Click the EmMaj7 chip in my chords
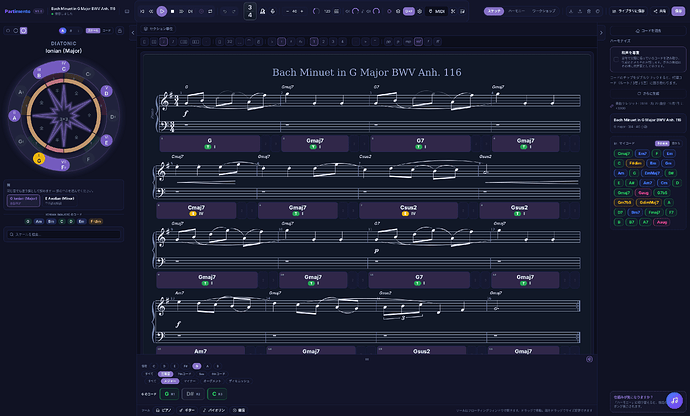The width and height of the screenshot is (690, 416). click(652, 173)
